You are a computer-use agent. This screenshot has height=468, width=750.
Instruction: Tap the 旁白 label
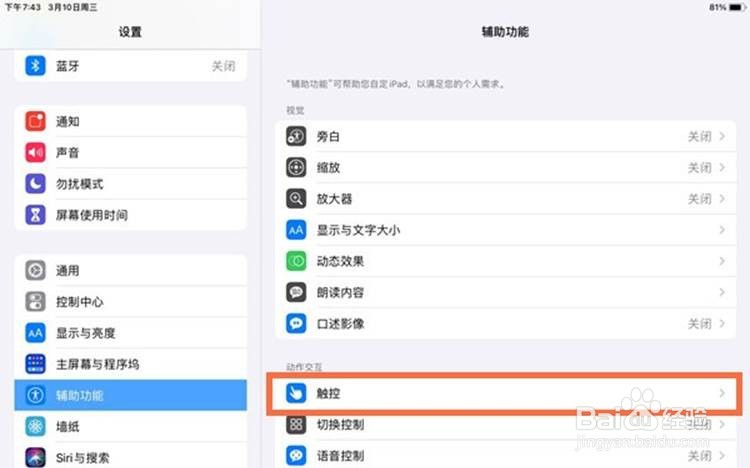point(328,137)
